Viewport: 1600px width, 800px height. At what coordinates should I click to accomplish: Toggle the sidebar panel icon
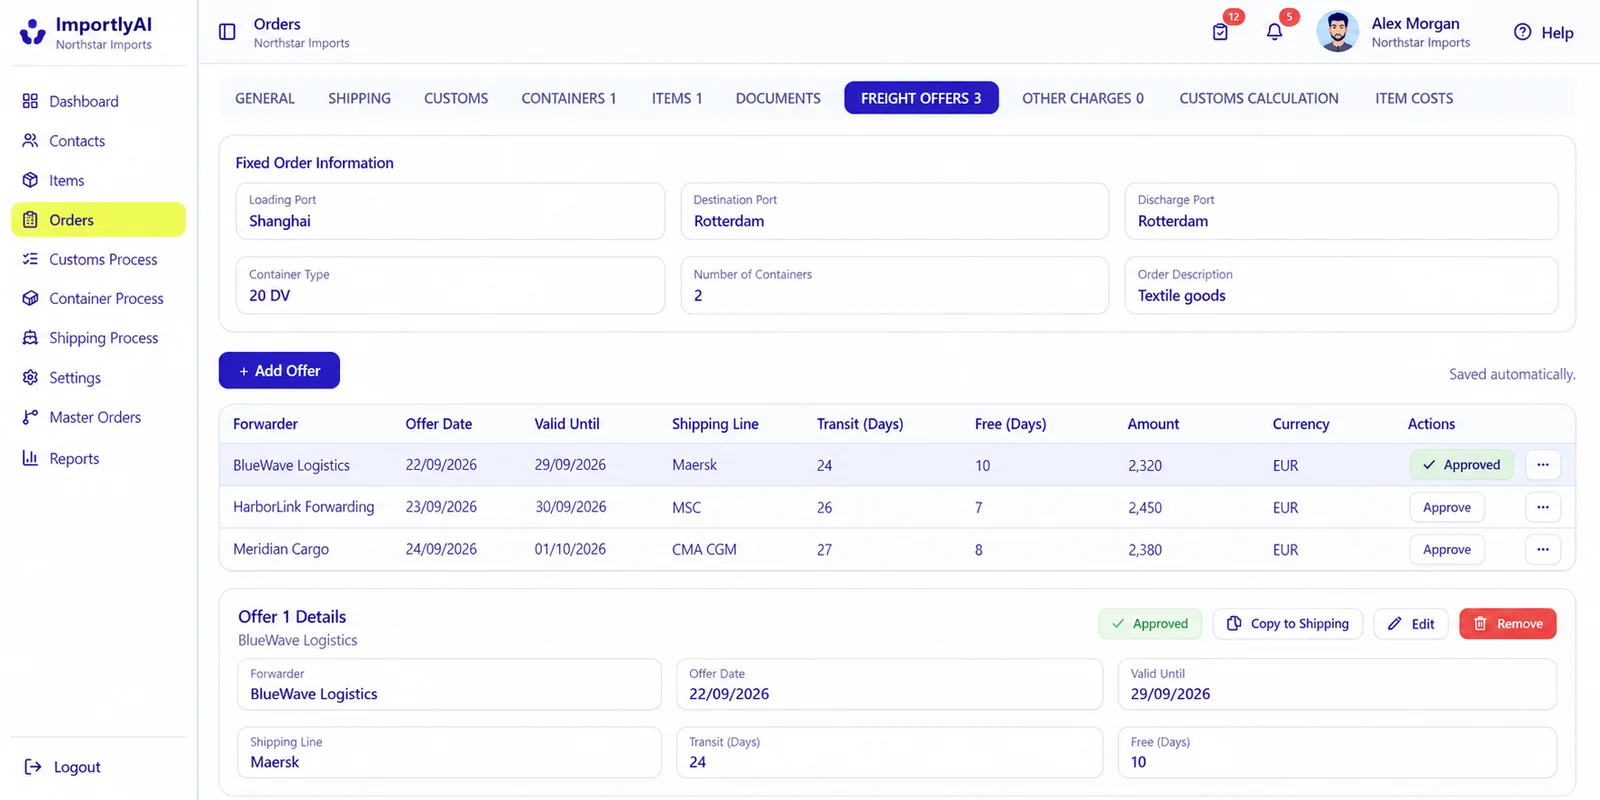(x=227, y=32)
